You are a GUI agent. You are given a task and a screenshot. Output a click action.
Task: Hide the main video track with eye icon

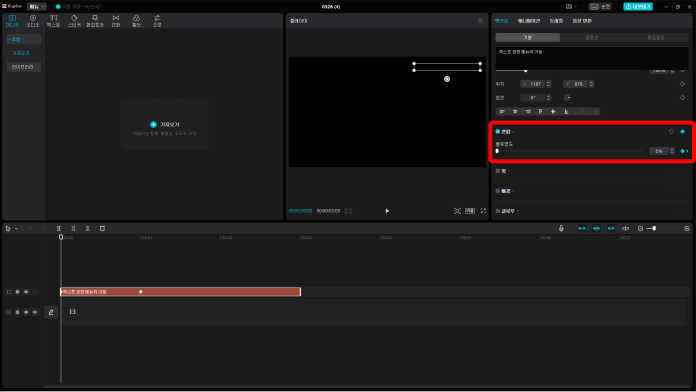(x=26, y=312)
